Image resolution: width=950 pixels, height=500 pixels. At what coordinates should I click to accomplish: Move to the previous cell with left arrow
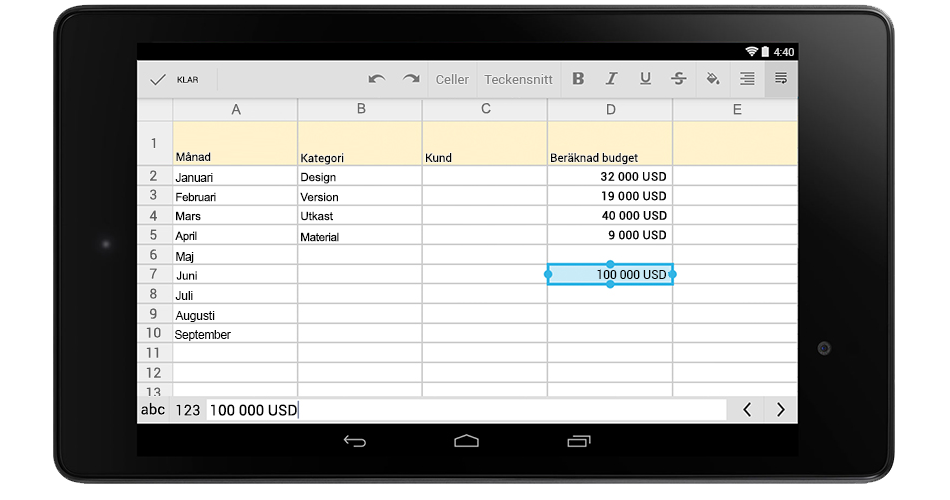(x=747, y=410)
